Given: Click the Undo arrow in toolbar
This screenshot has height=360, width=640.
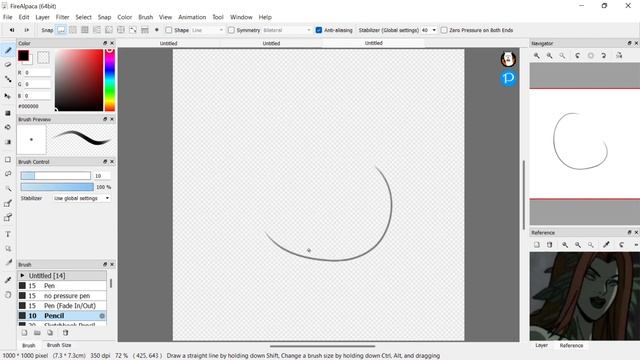Looking at the screenshot, I should 12,30.
